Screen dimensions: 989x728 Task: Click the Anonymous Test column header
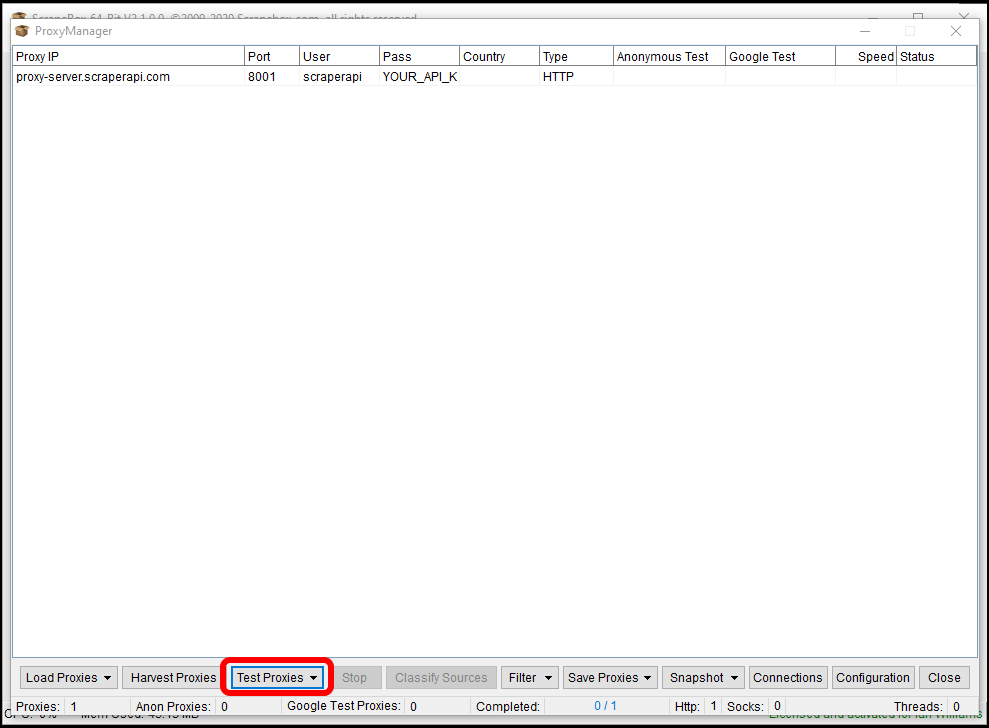pos(667,56)
